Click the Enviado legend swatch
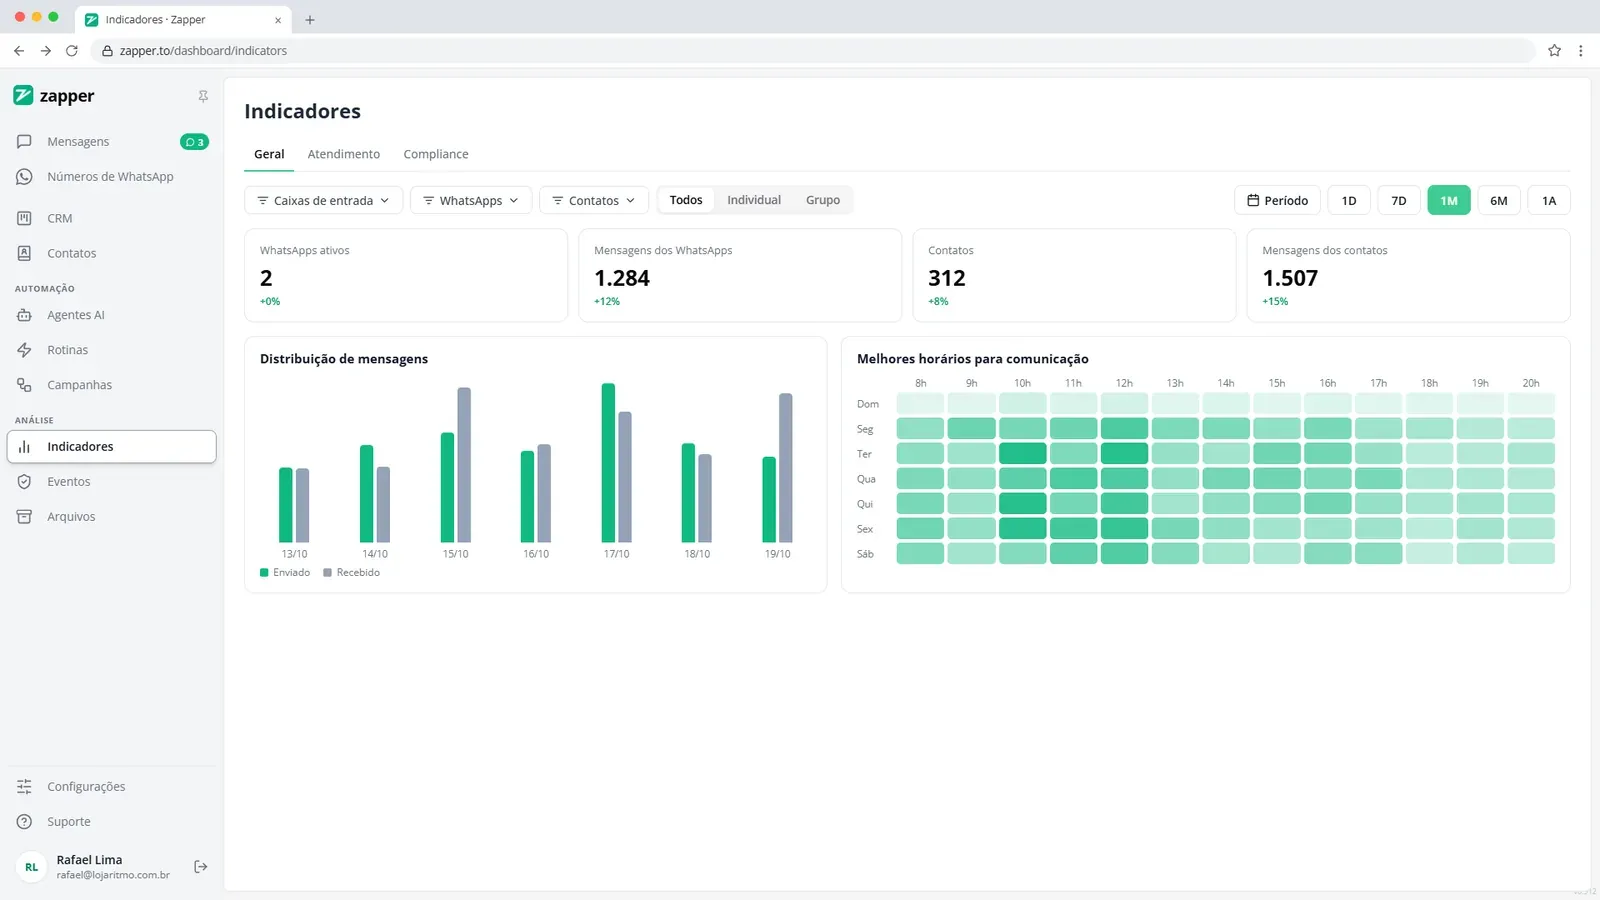The width and height of the screenshot is (1600, 900). [264, 573]
